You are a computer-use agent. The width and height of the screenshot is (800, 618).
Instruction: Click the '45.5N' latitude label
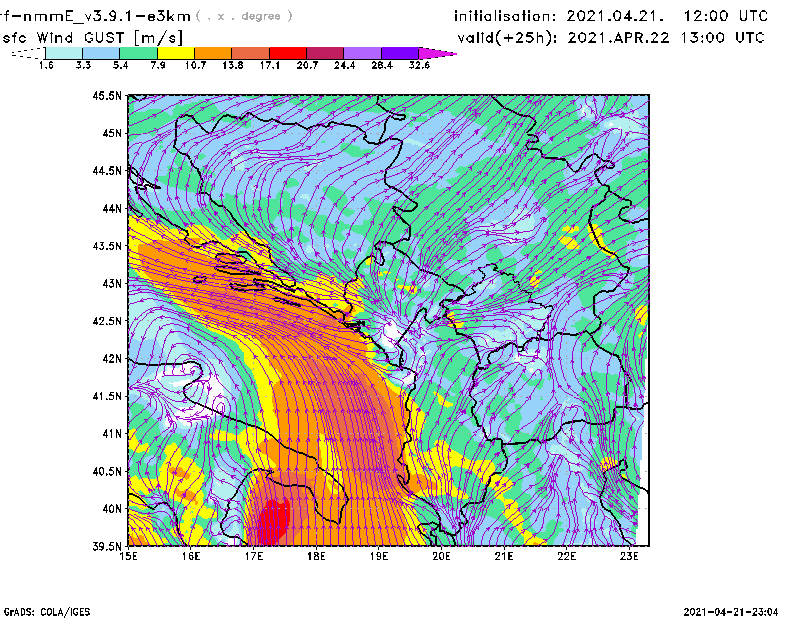(x=107, y=95)
